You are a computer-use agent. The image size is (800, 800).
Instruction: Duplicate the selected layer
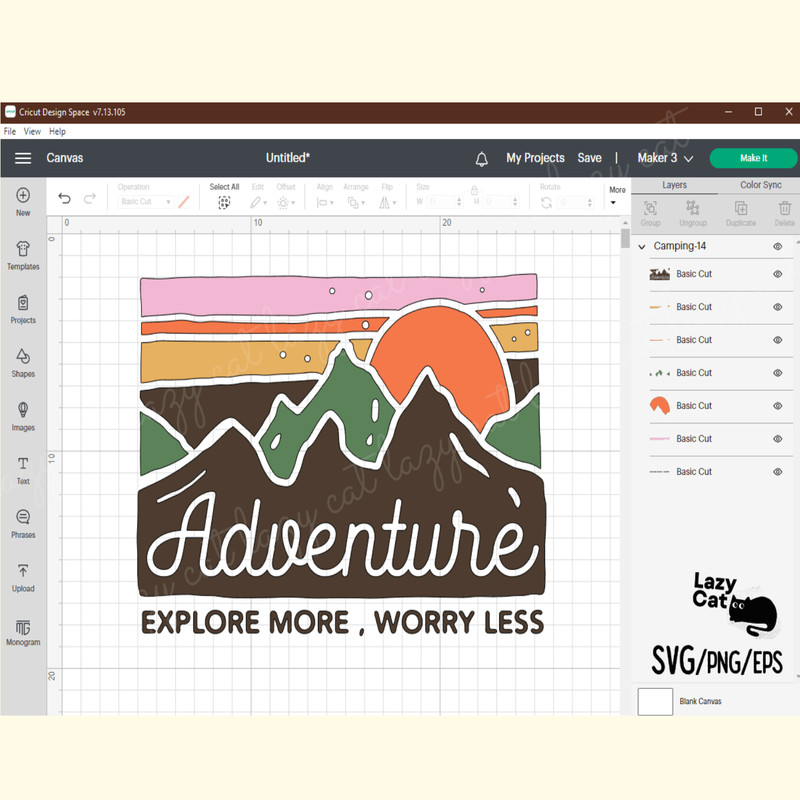click(x=741, y=211)
